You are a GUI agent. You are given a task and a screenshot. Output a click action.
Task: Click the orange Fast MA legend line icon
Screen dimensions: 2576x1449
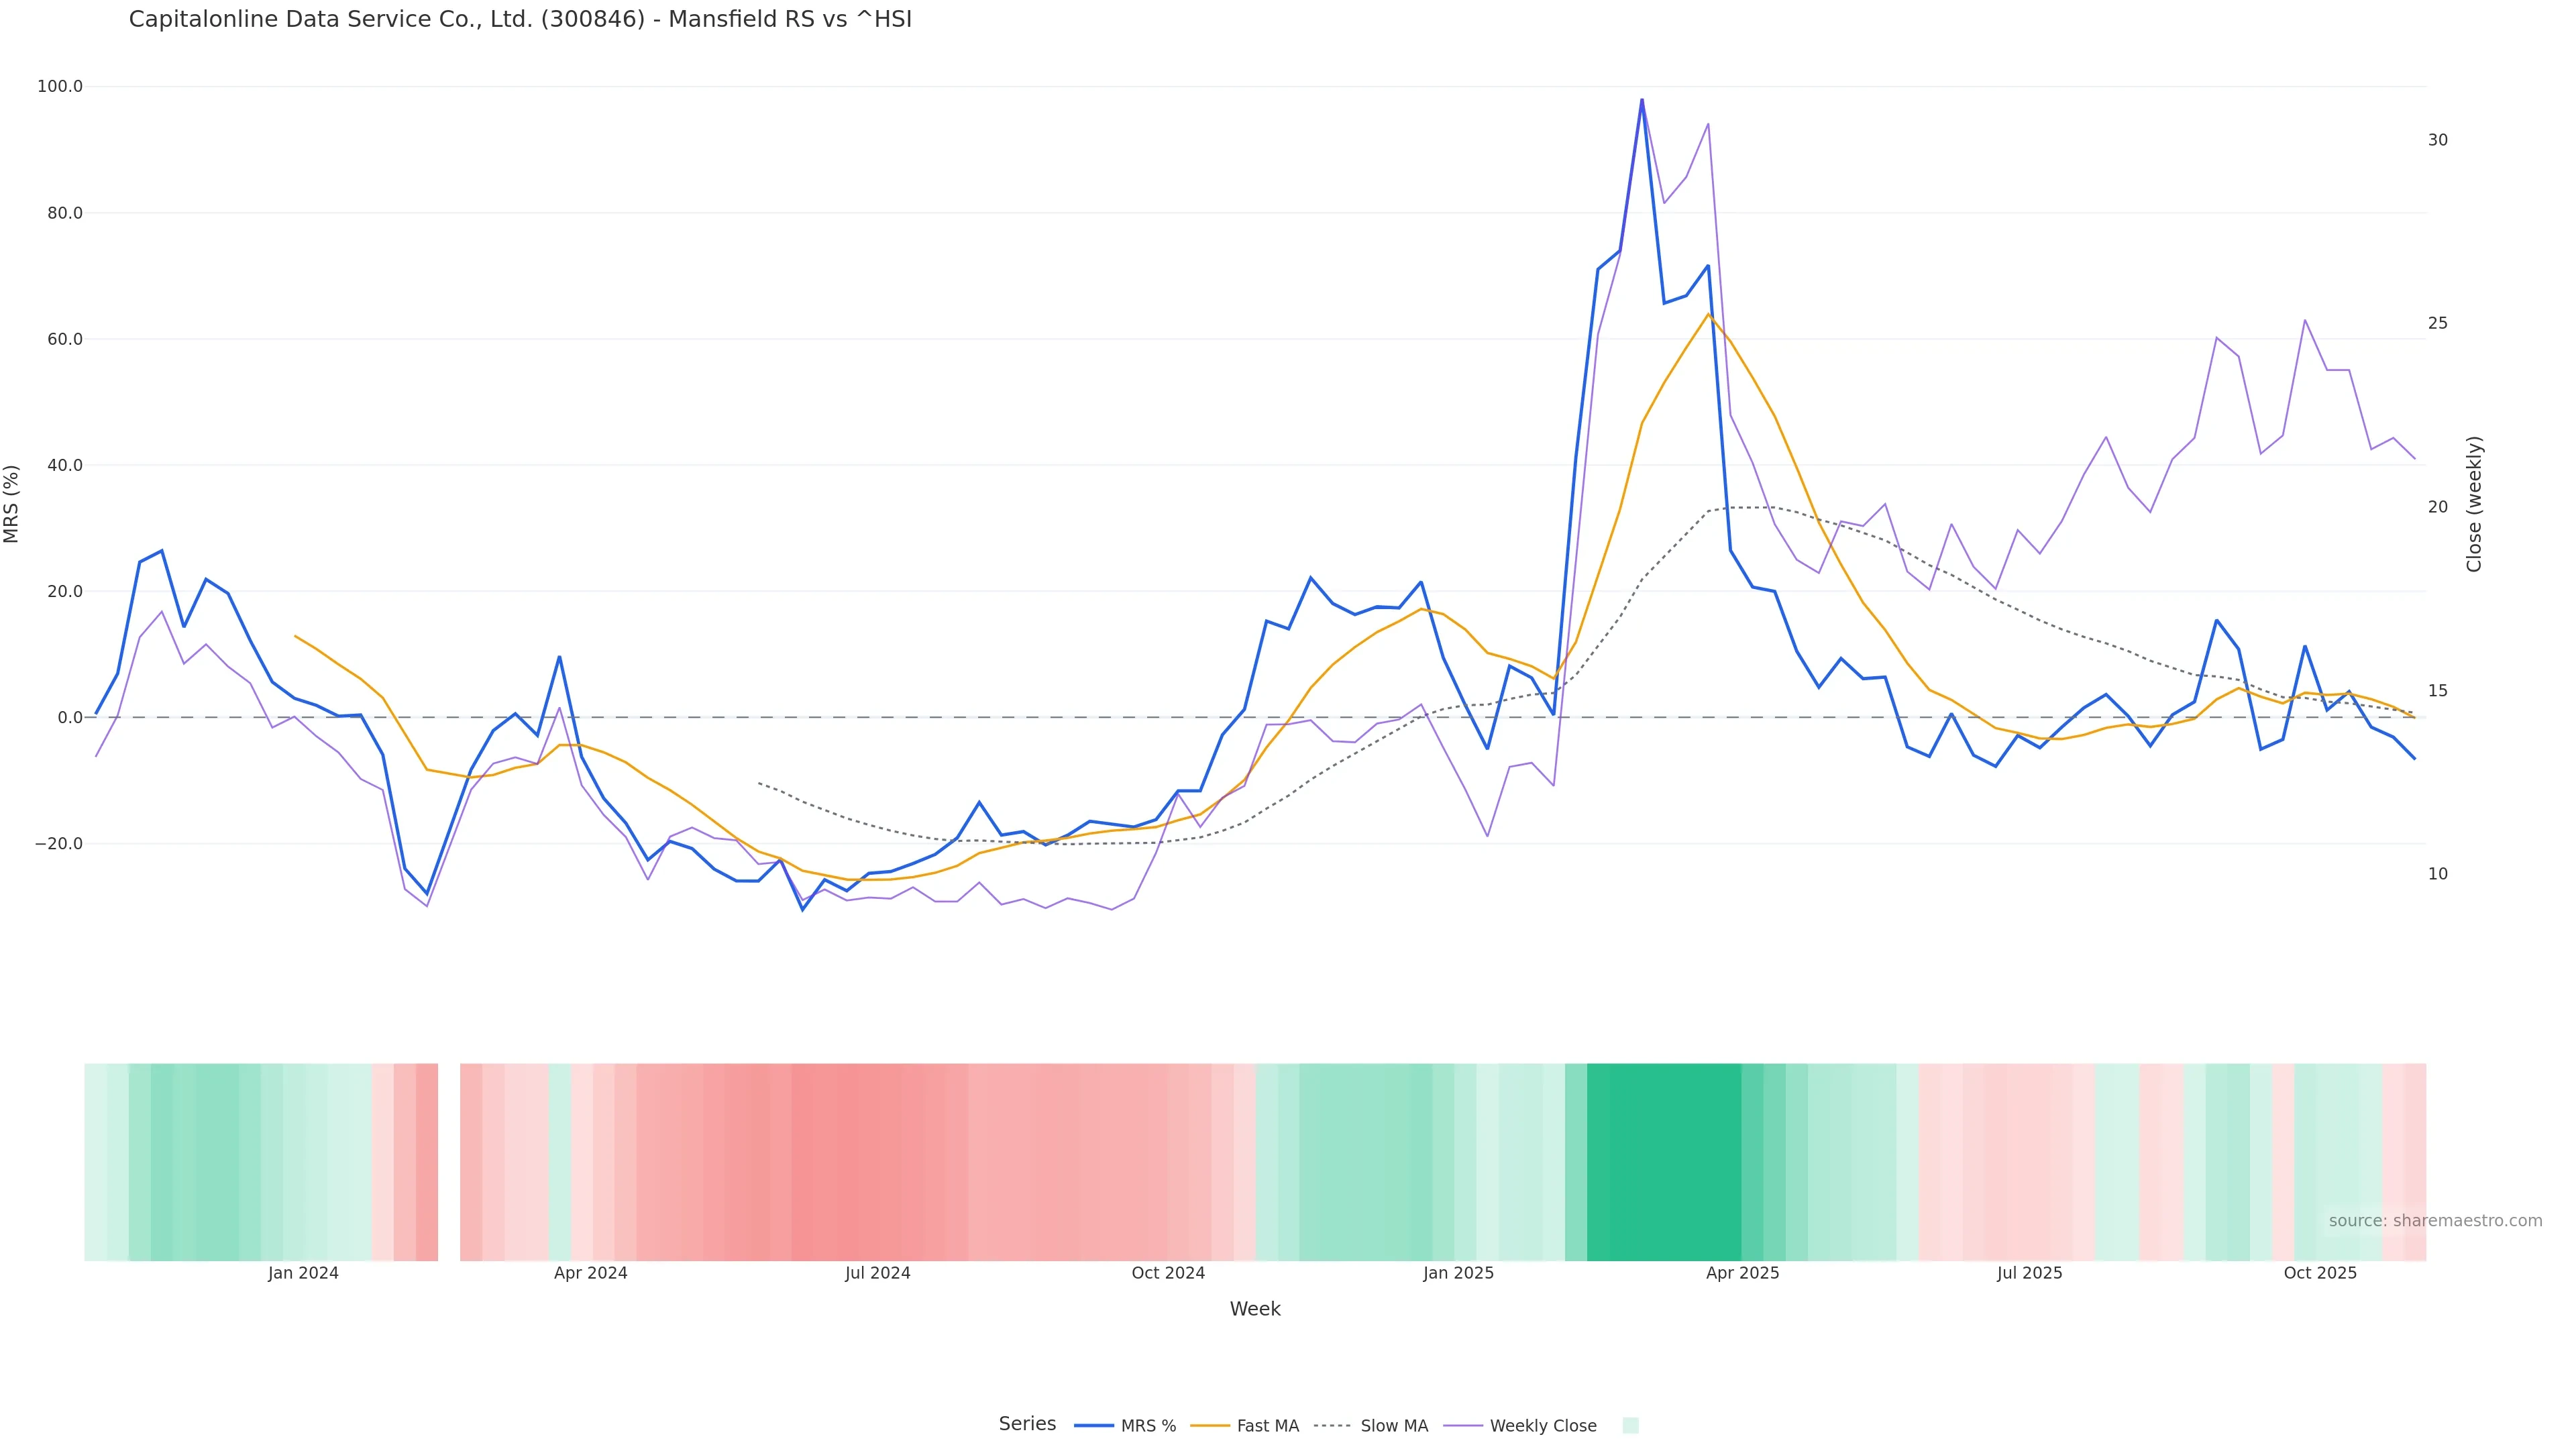[x=1210, y=1426]
